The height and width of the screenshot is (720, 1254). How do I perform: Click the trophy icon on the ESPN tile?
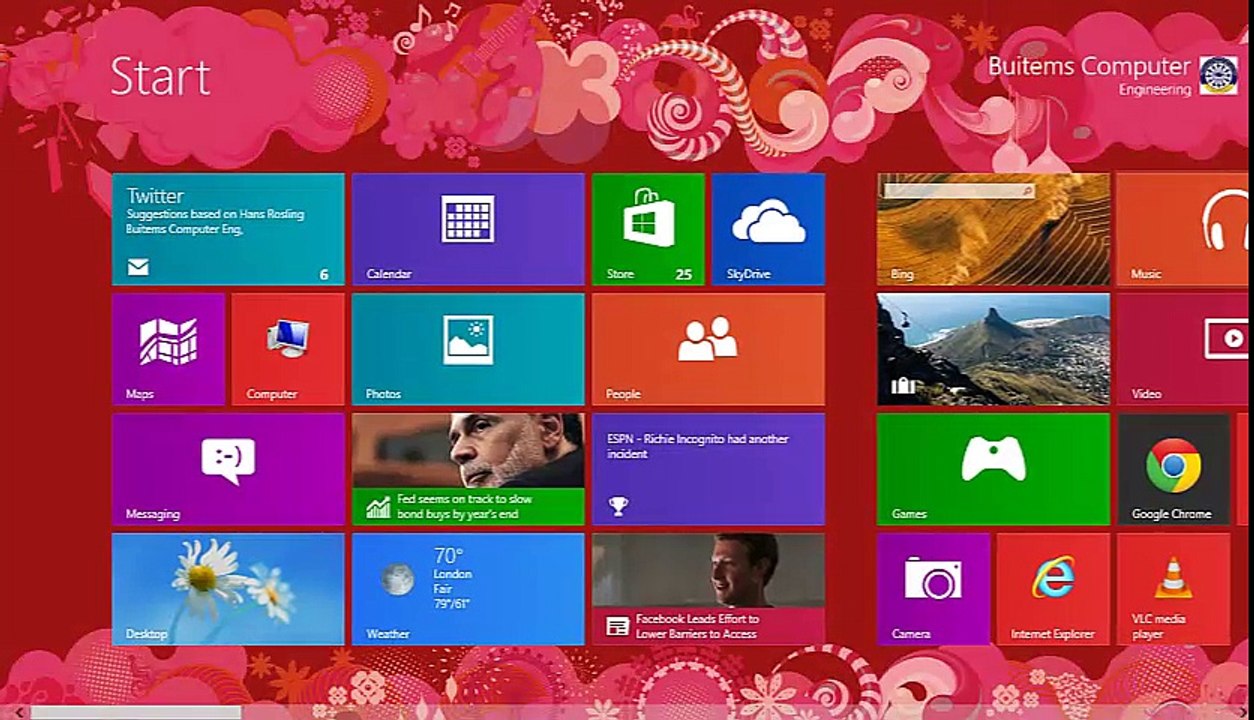[x=618, y=506]
